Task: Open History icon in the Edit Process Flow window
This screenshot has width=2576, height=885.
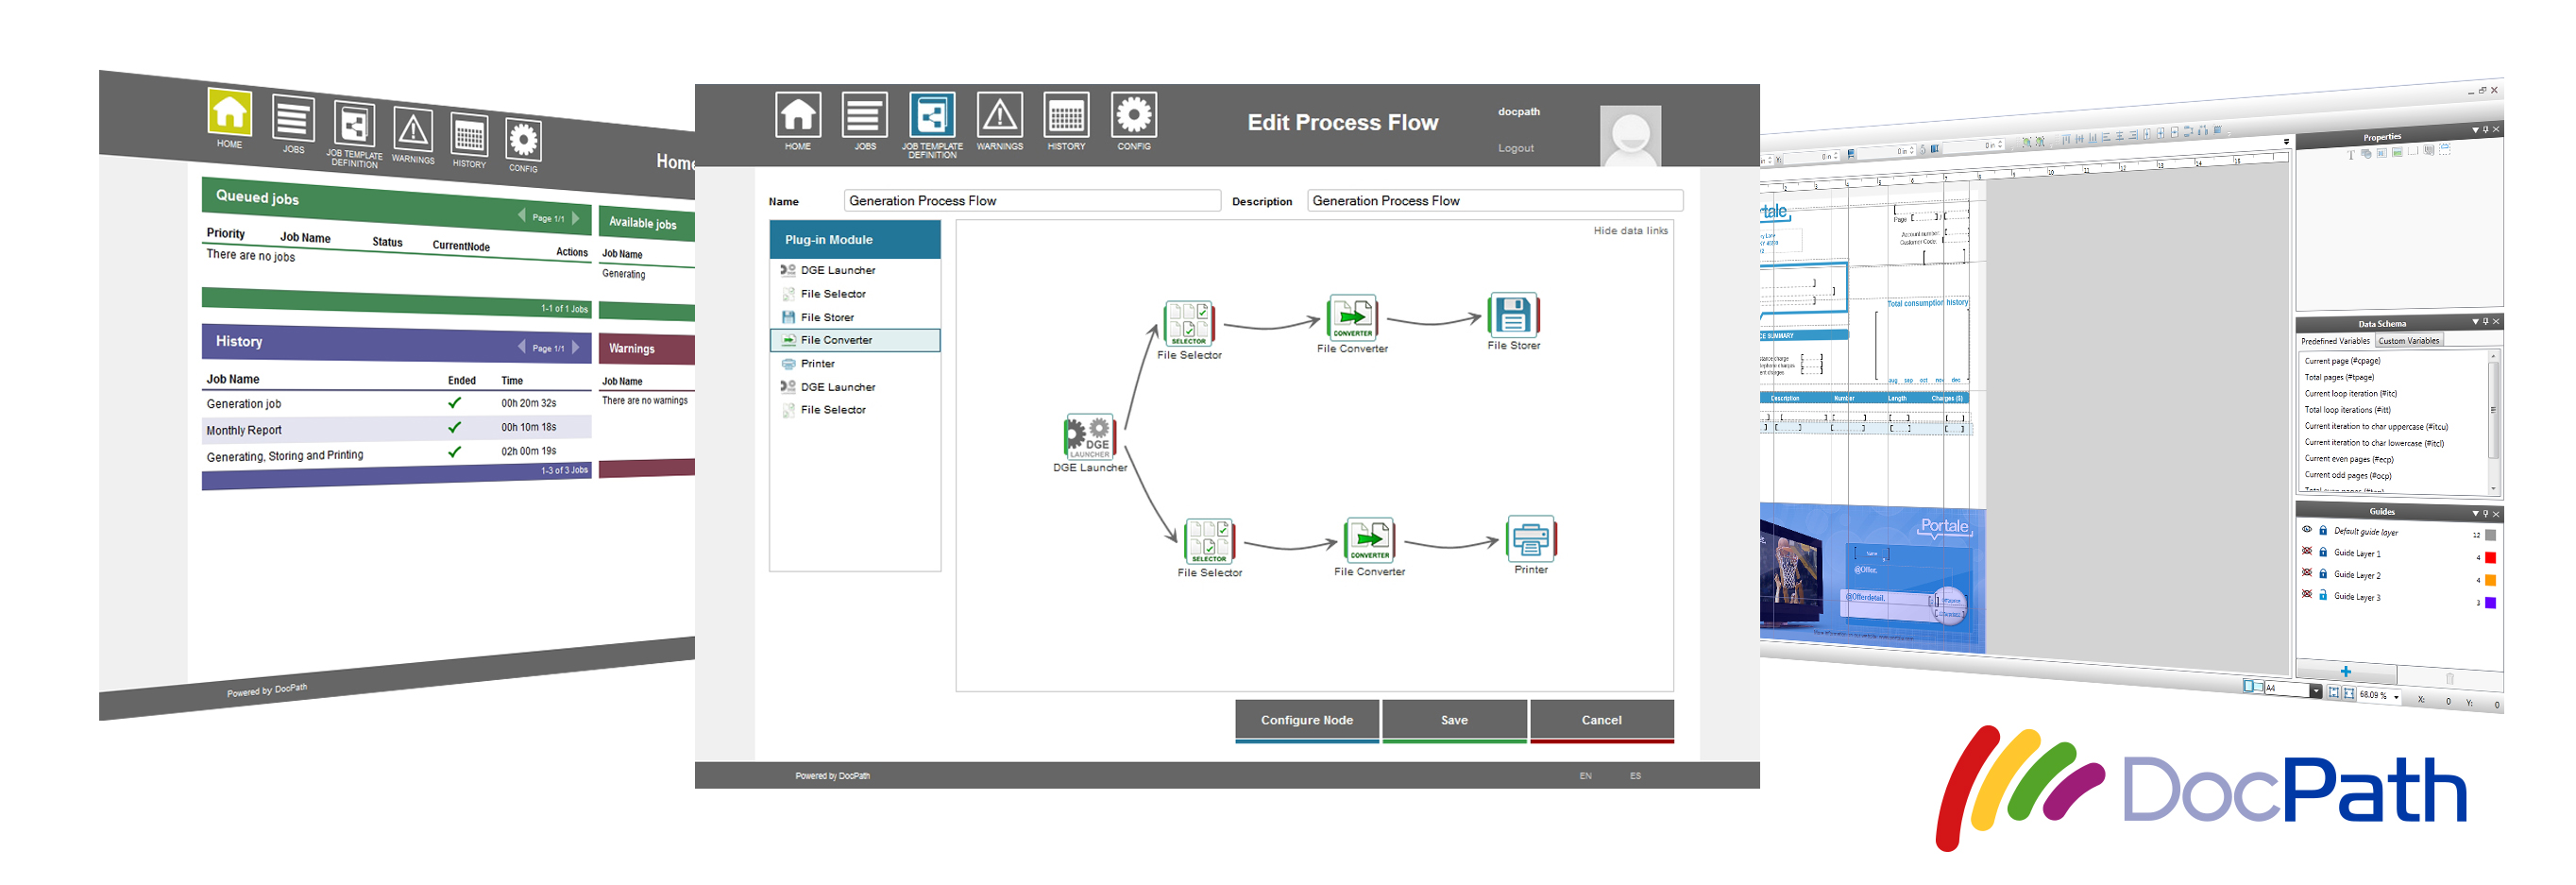Action: [x=1066, y=115]
